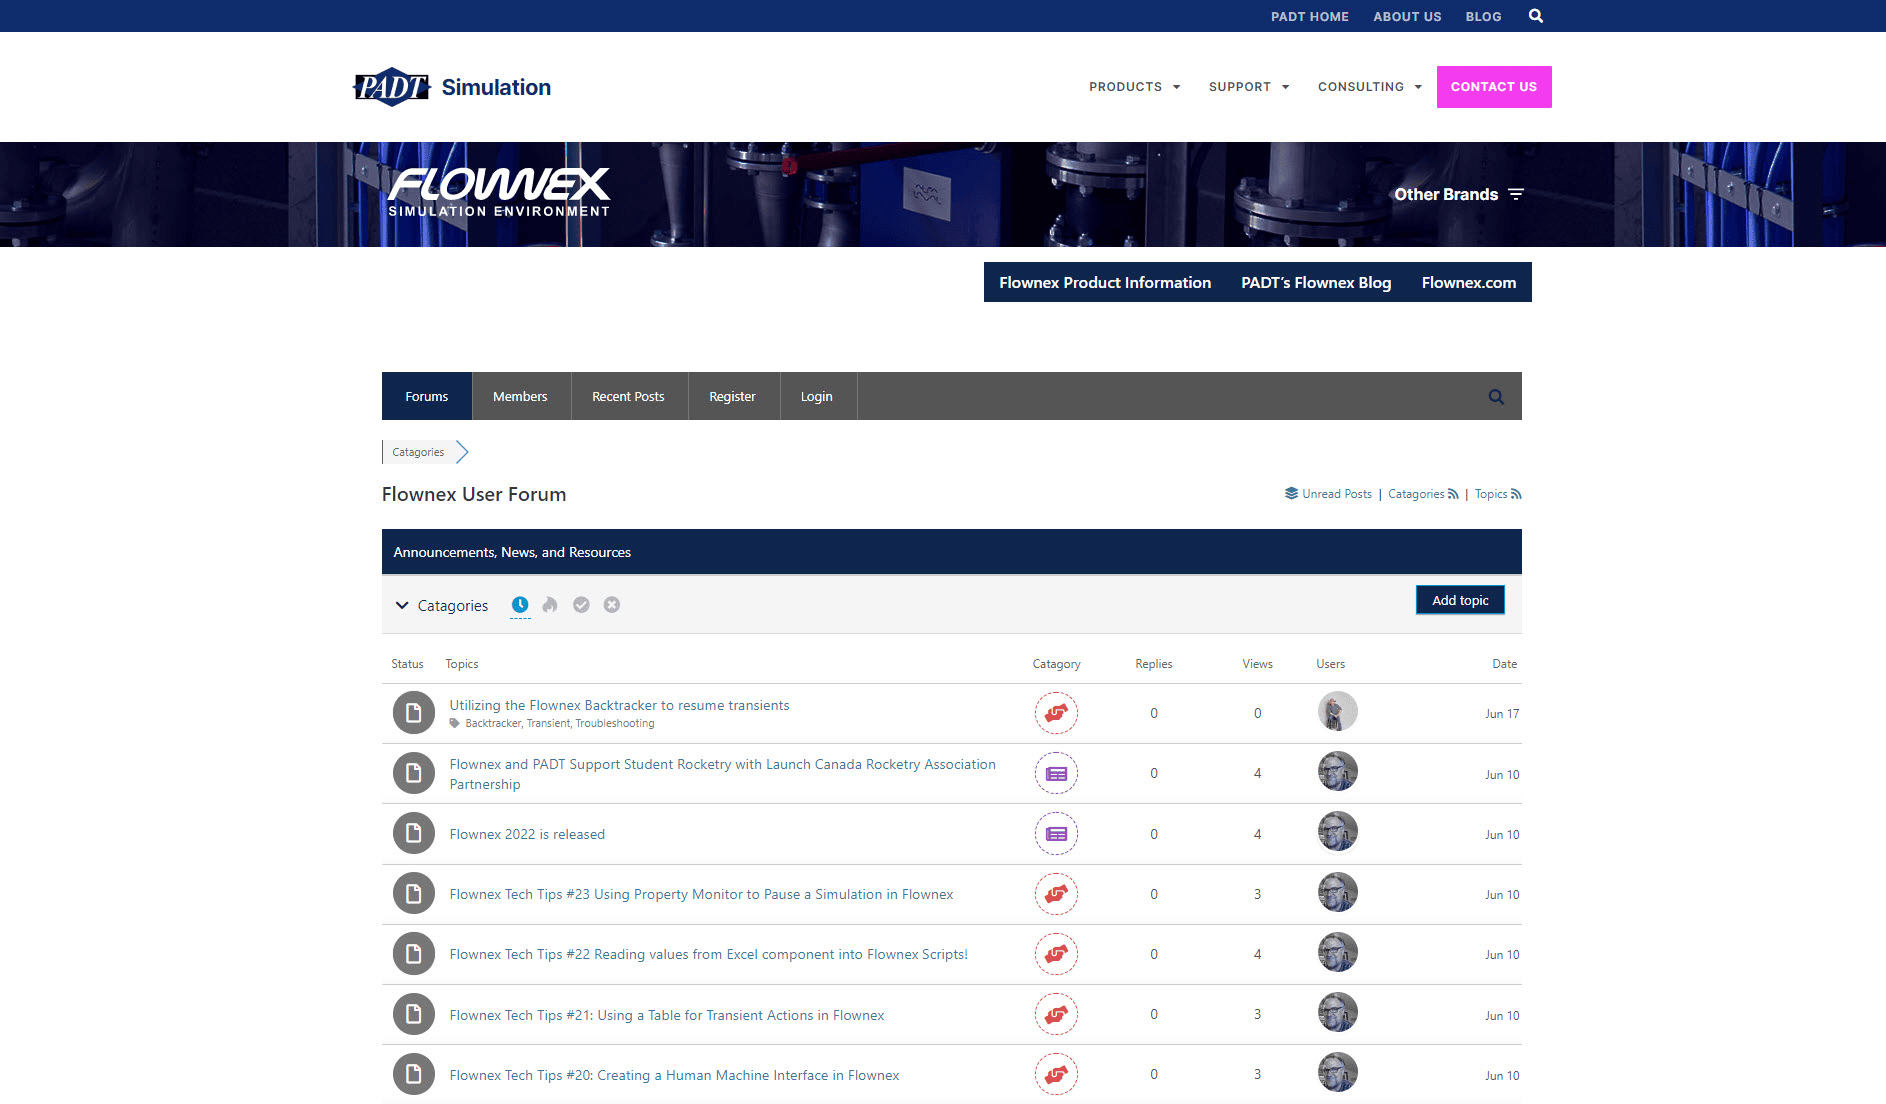Open the forum search magnifier icon
The width and height of the screenshot is (1886, 1104).
pyautogui.click(x=1496, y=397)
